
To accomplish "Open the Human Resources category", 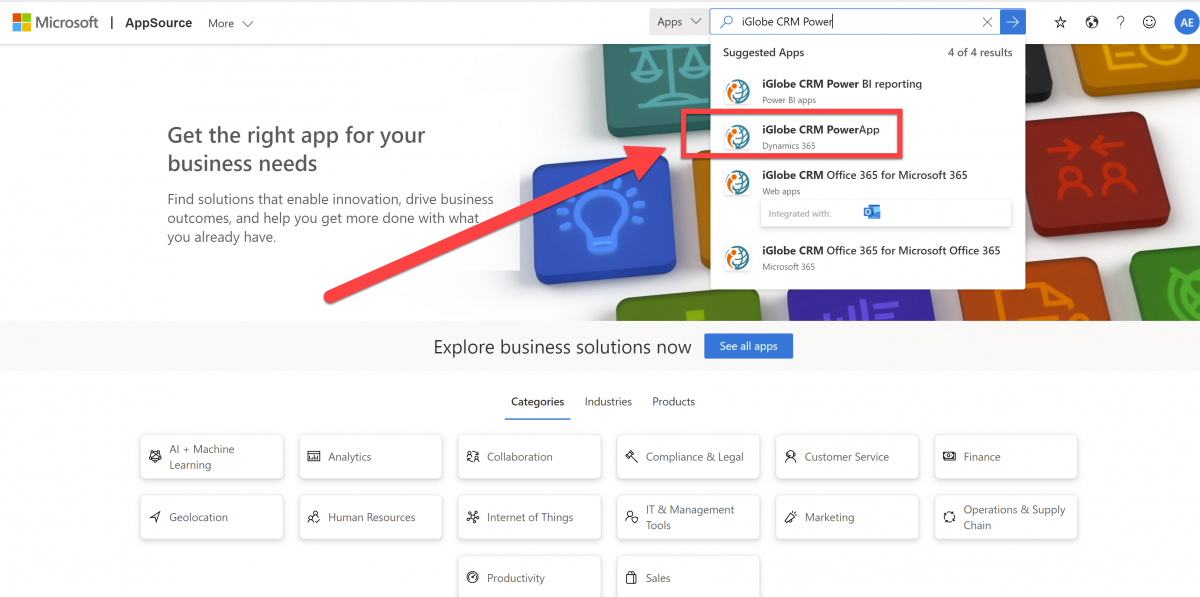I will pos(370,517).
